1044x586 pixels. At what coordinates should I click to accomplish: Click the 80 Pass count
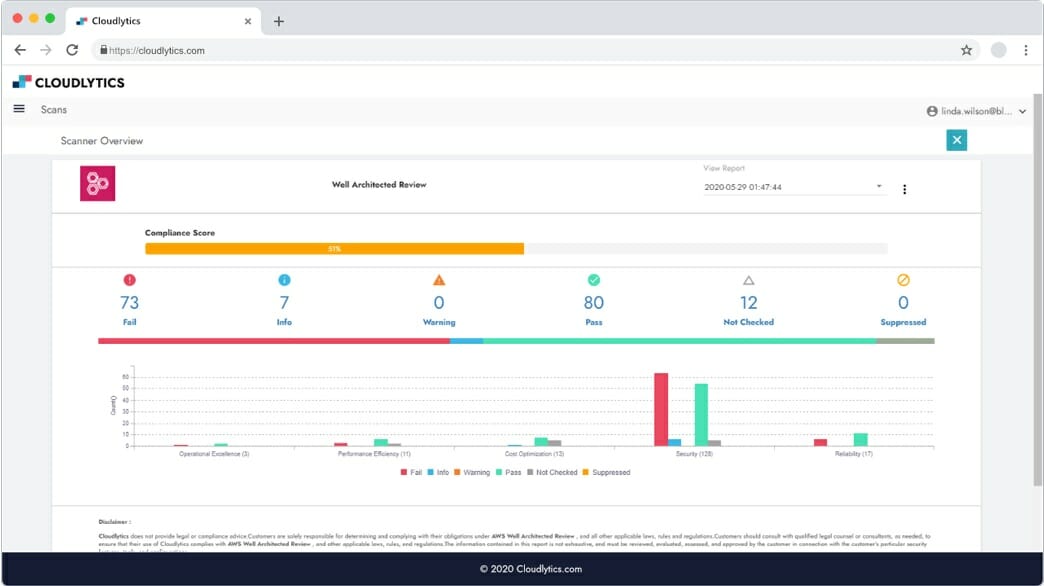click(x=593, y=303)
